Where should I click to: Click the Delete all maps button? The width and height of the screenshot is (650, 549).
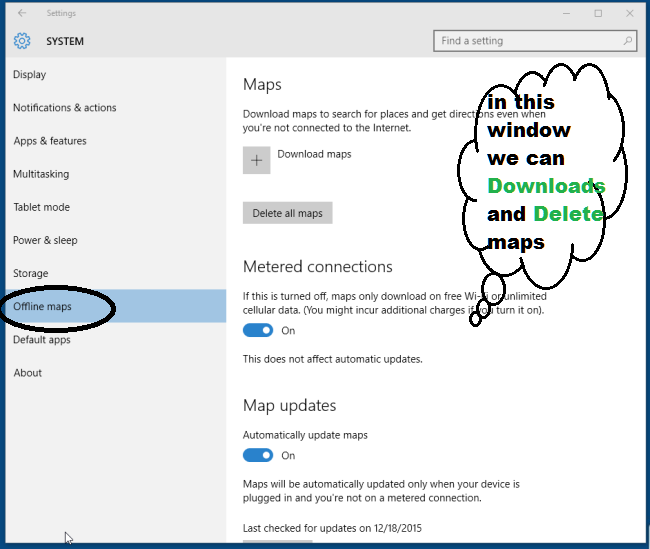coord(288,213)
